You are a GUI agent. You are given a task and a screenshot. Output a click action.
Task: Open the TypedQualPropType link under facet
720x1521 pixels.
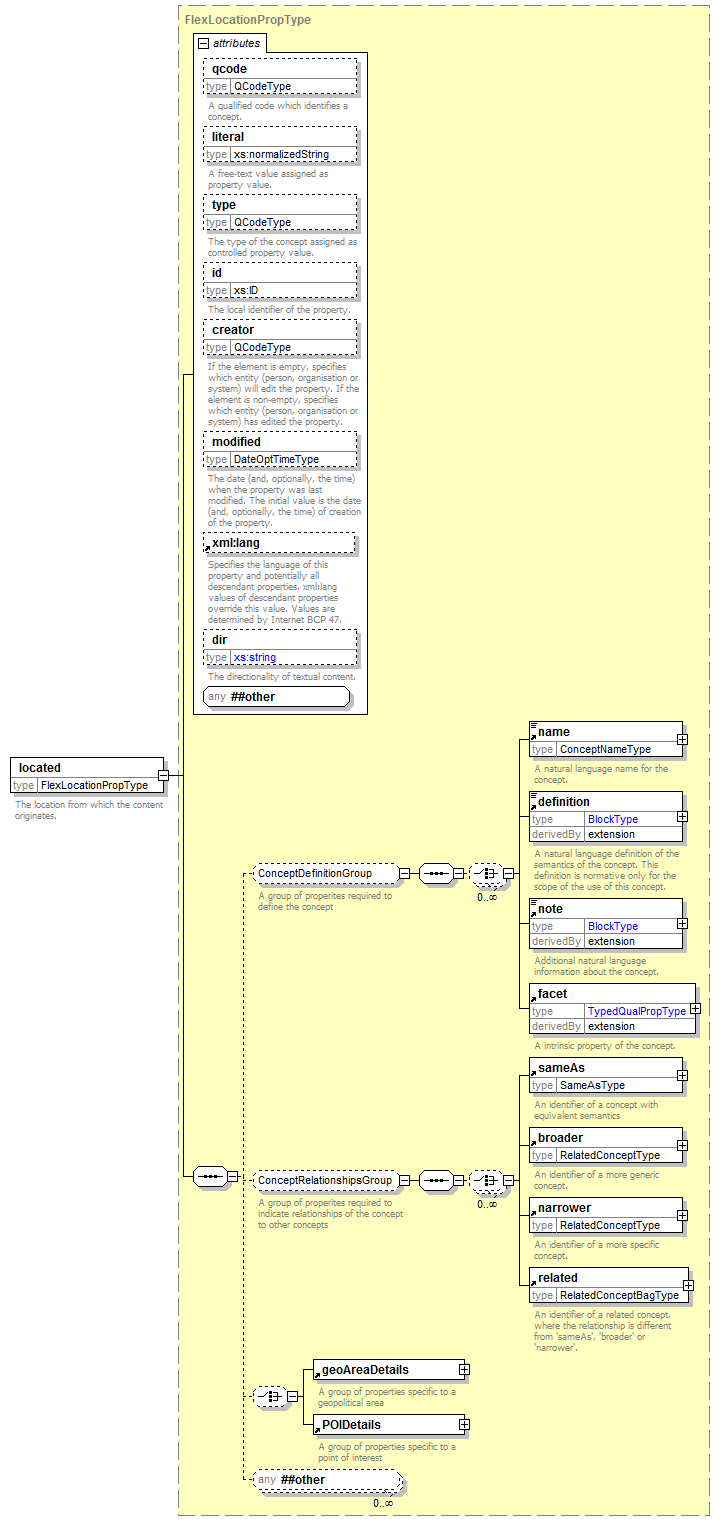pos(636,1011)
